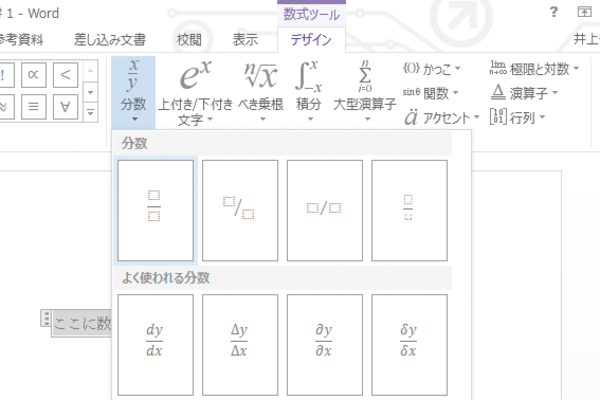Switch to the 参考資料 tab

coord(21,40)
